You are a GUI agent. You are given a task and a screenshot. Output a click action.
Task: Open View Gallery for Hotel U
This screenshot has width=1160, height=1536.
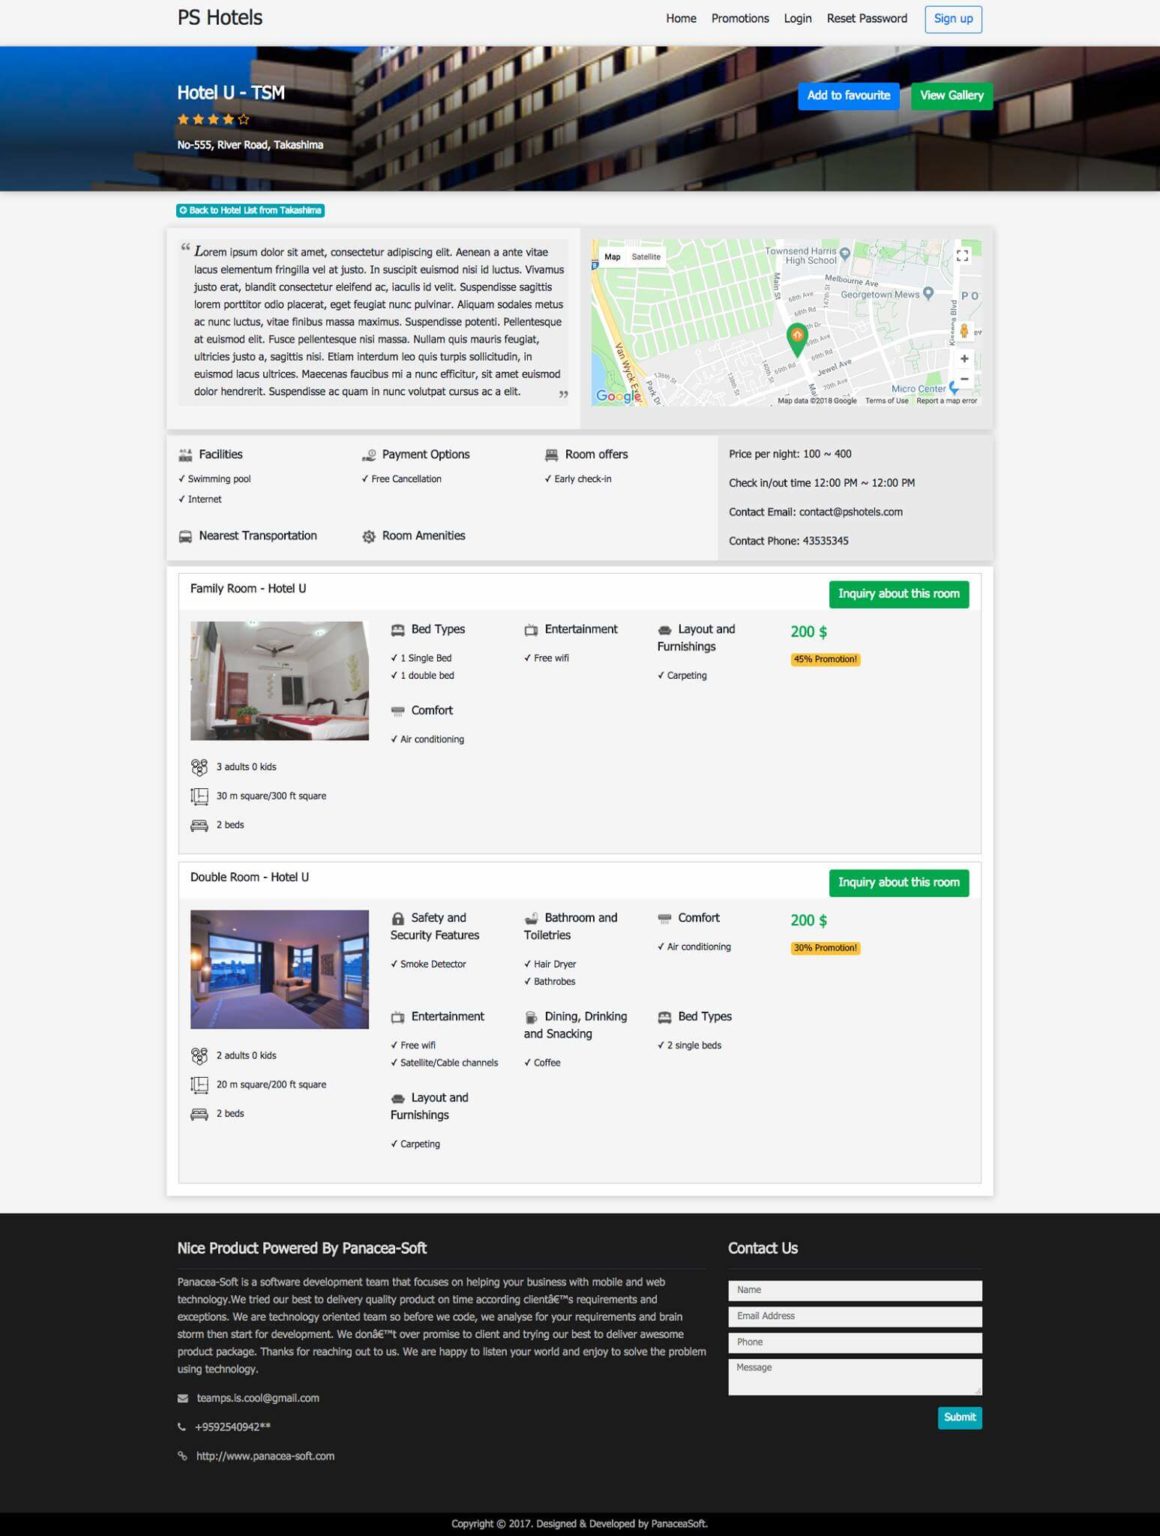(x=950, y=96)
